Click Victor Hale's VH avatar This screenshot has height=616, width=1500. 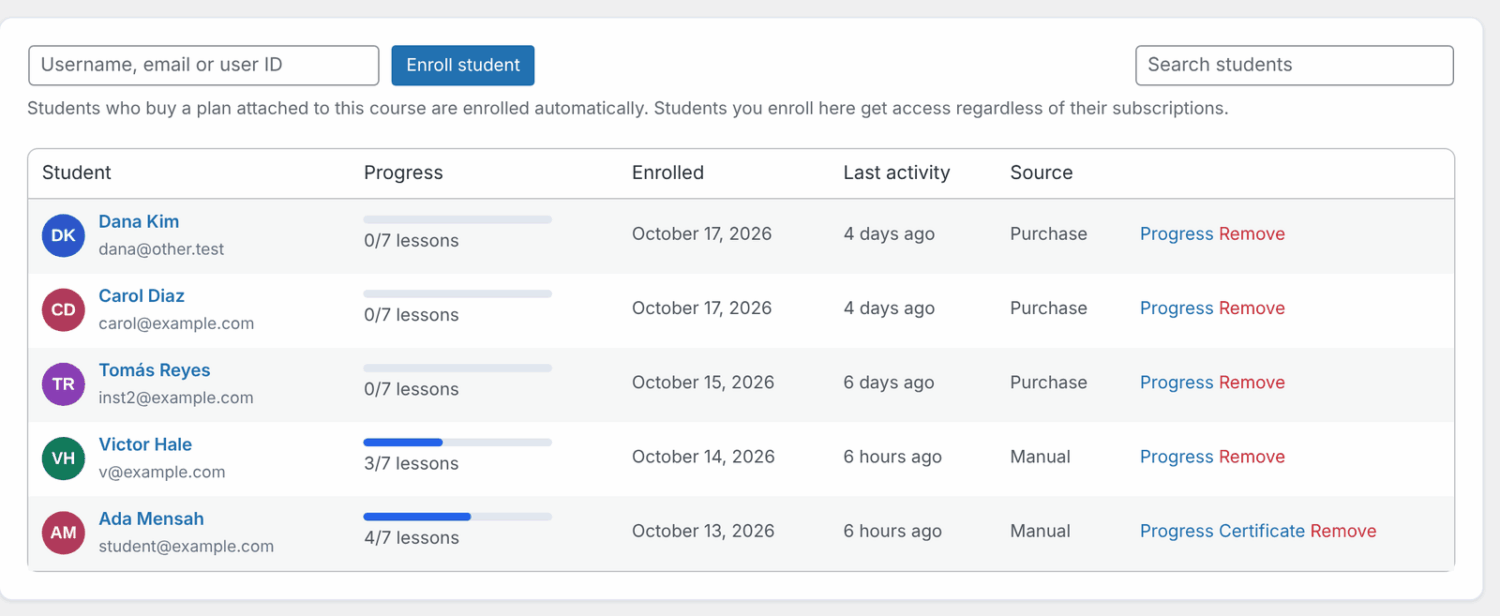click(x=63, y=459)
